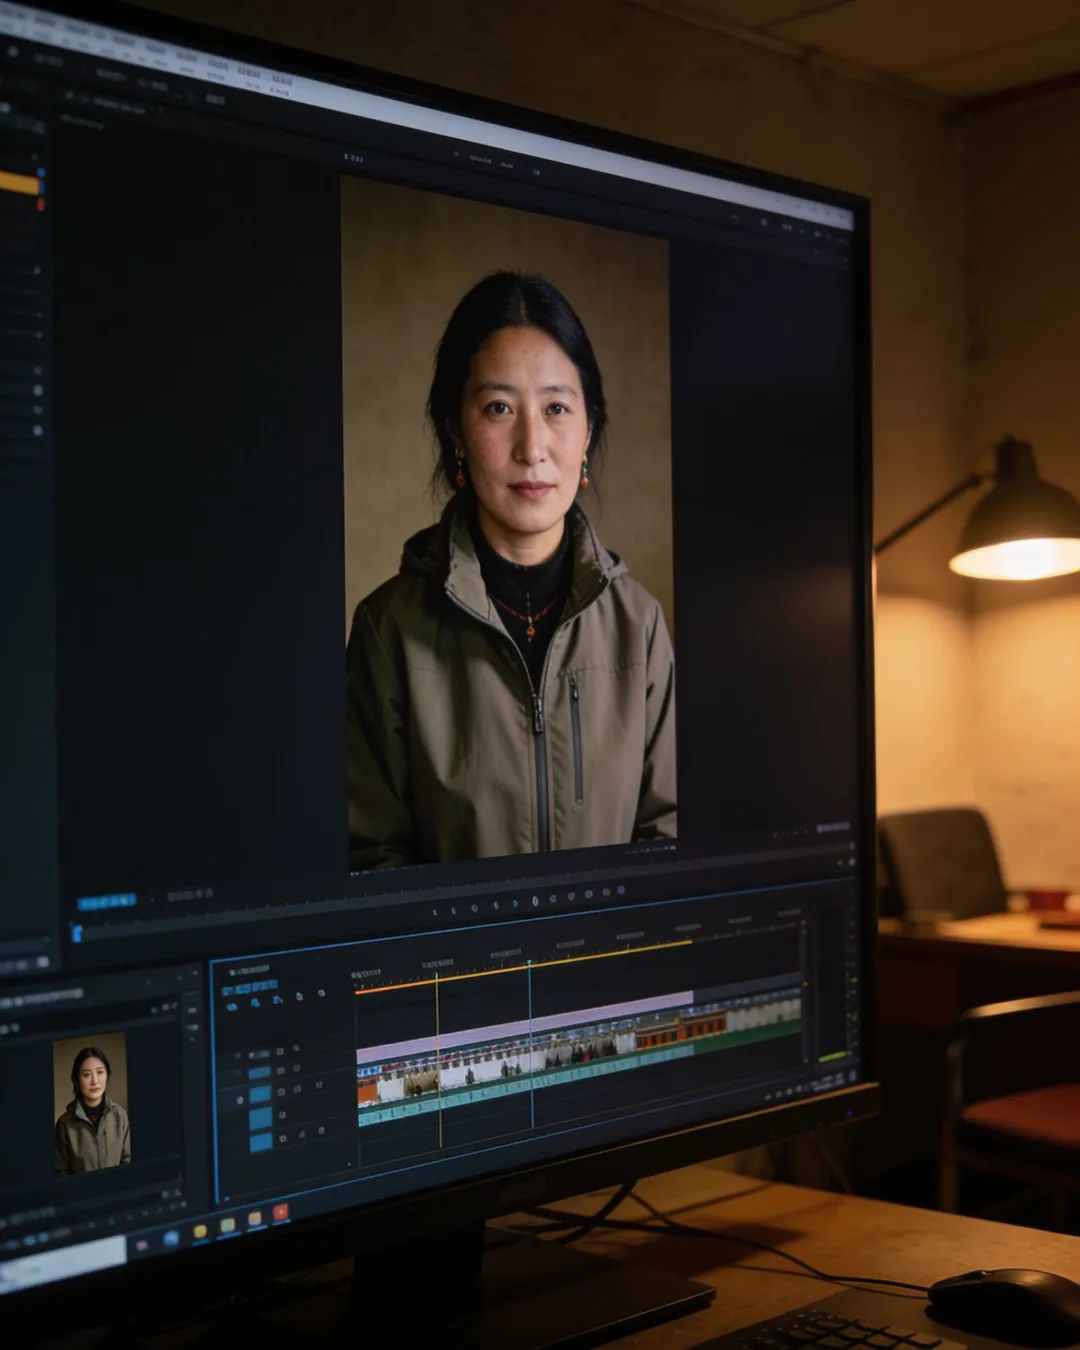Open the blue round icon in the taskbar
The image size is (1080, 1350).
(171, 1238)
